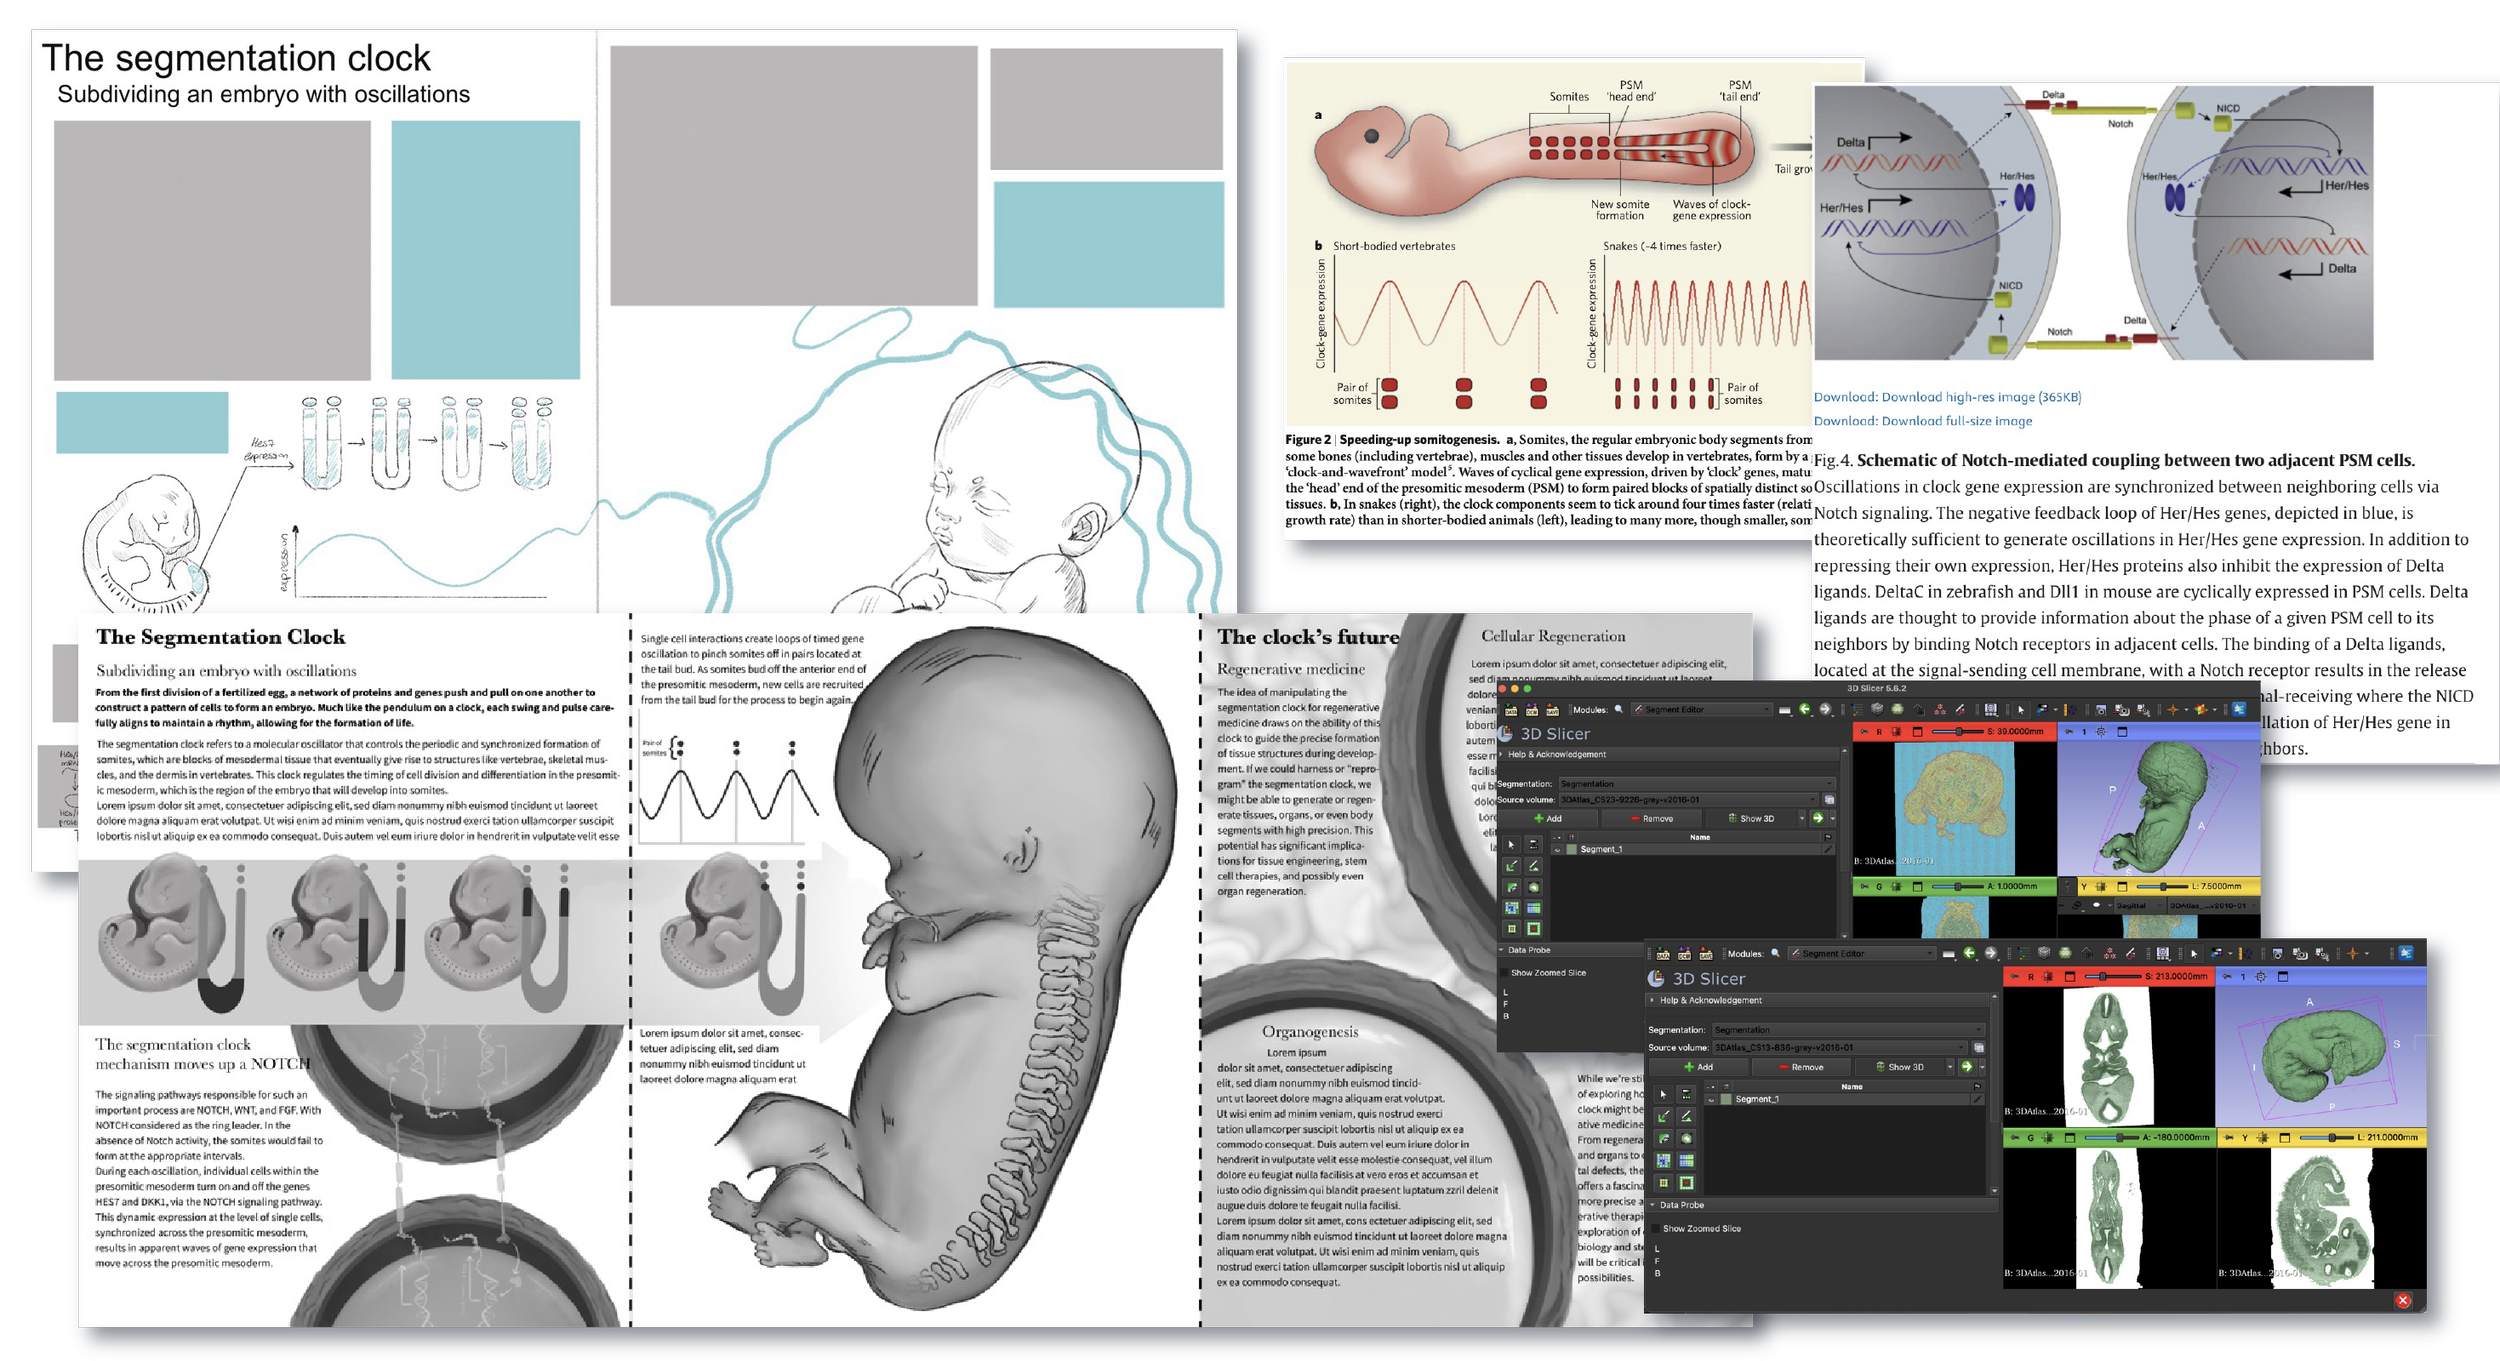Image resolution: width=2500 pixels, height=1361 pixels.
Task: Click the SAVE icon in lower Slicer toolbar
Action: (x=1706, y=954)
